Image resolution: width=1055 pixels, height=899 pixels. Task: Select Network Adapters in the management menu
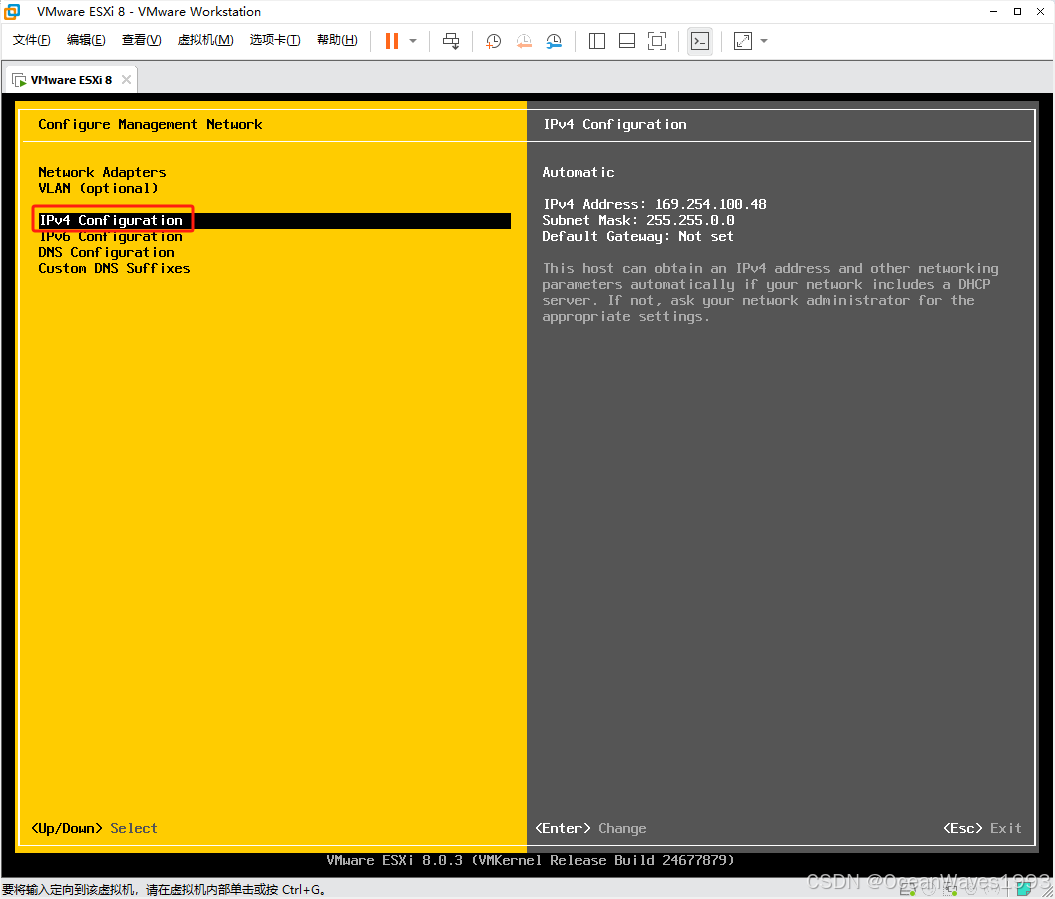[x=102, y=172]
